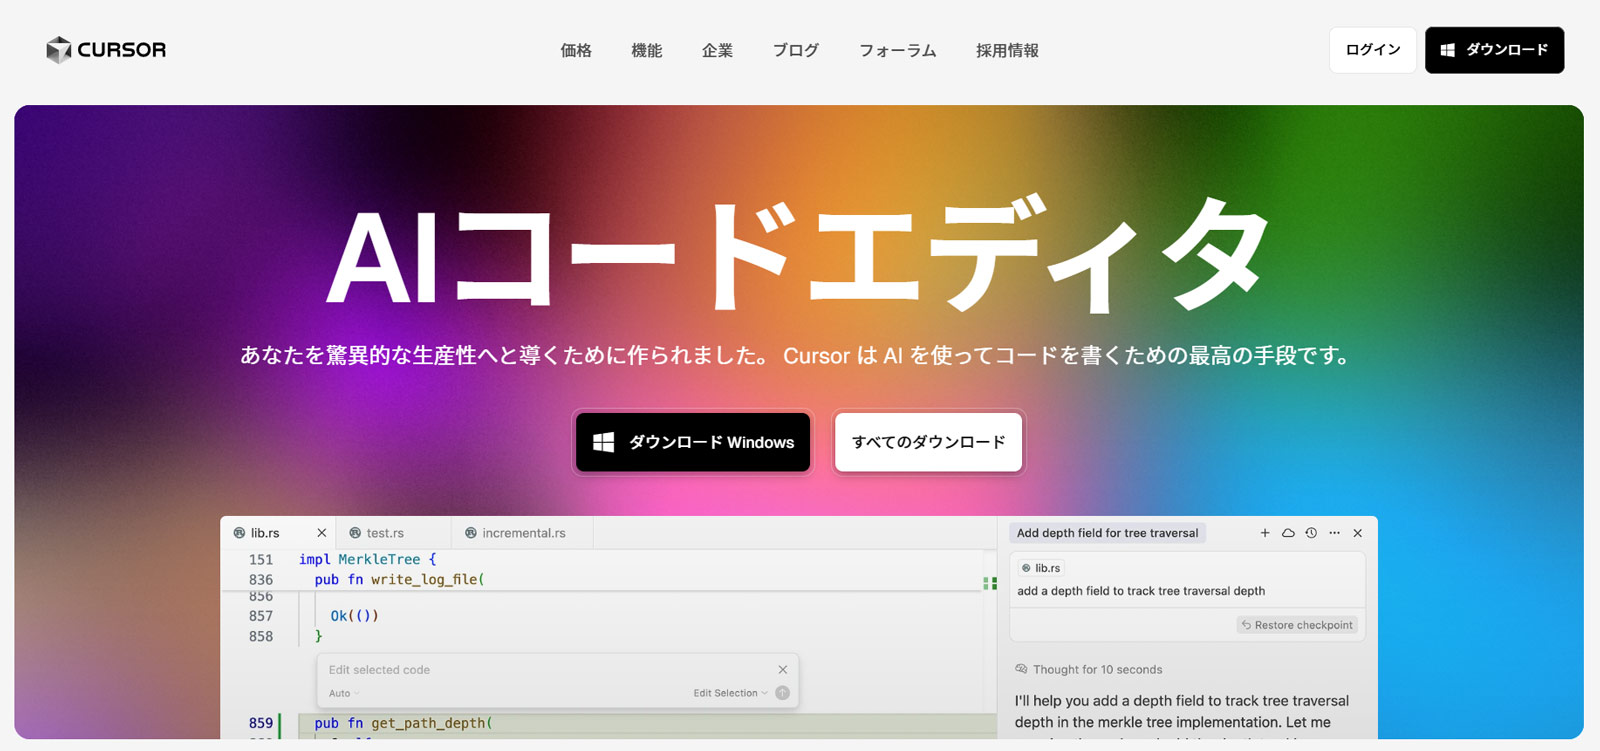Click the incremental.rs tab file icon
Screen dimensions: 1600x751
470,533
